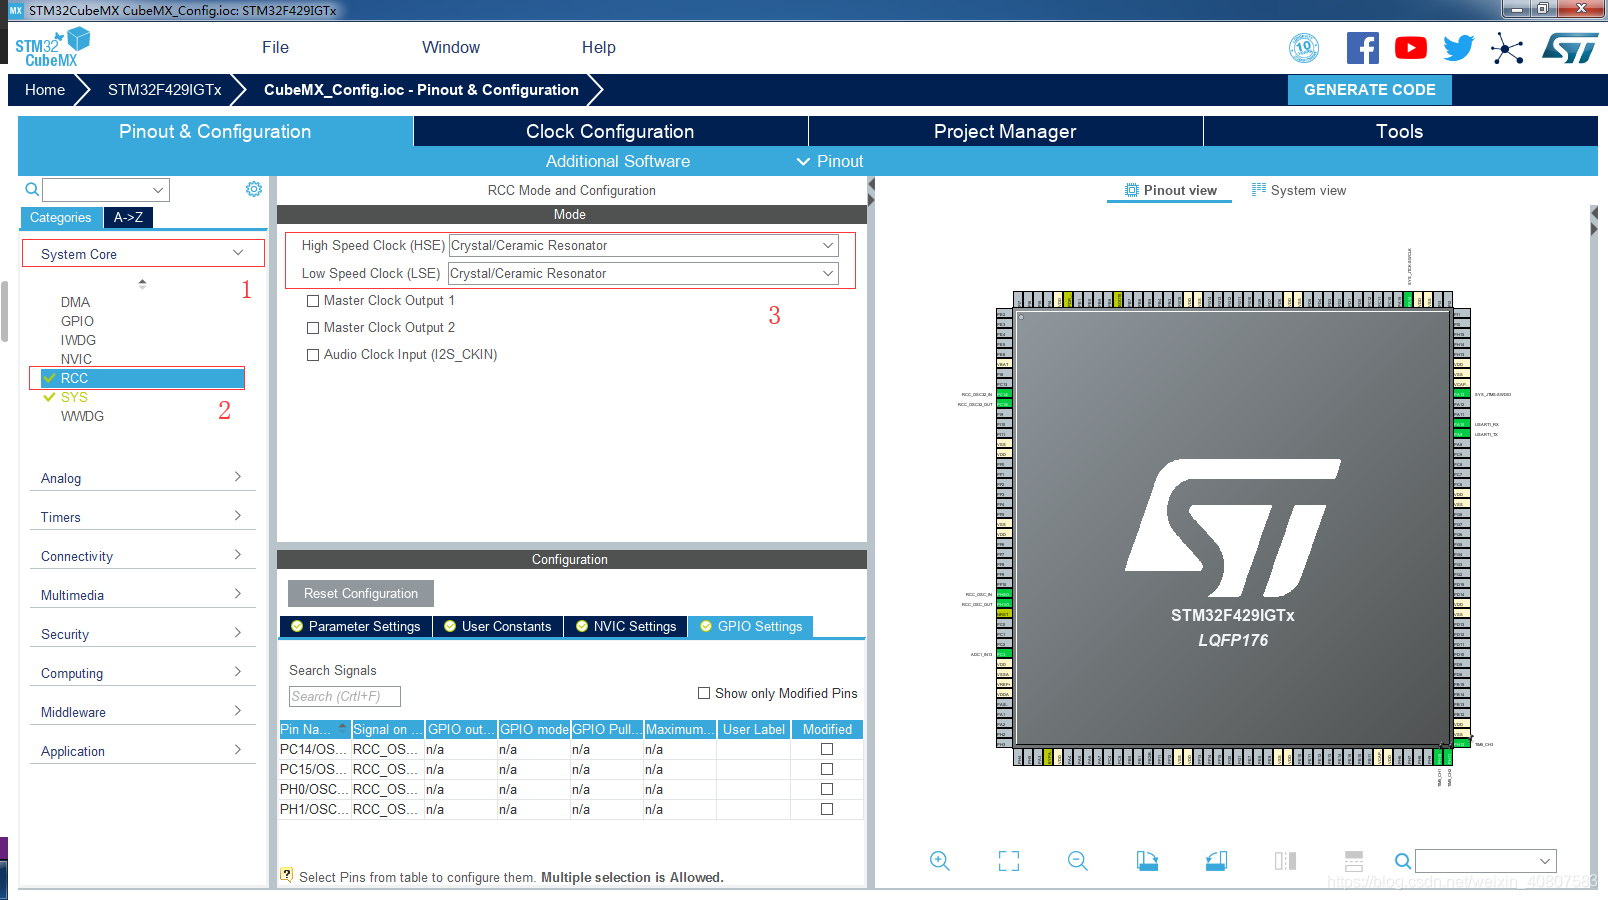
Task: Toggle the horizontal layout view icon
Action: click(x=1354, y=861)
